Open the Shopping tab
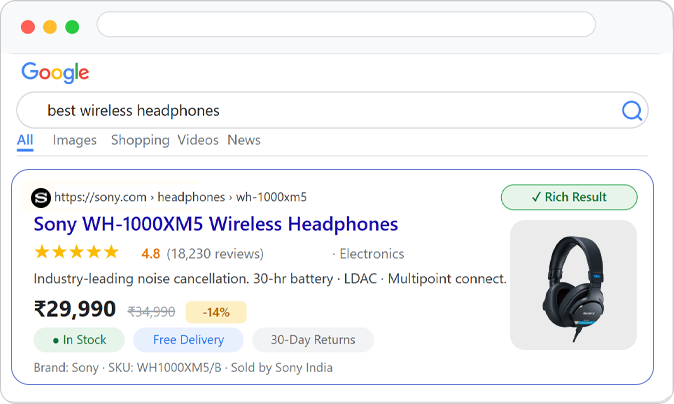The width and height of the screenshot is (674, 404). coord(140,141)
